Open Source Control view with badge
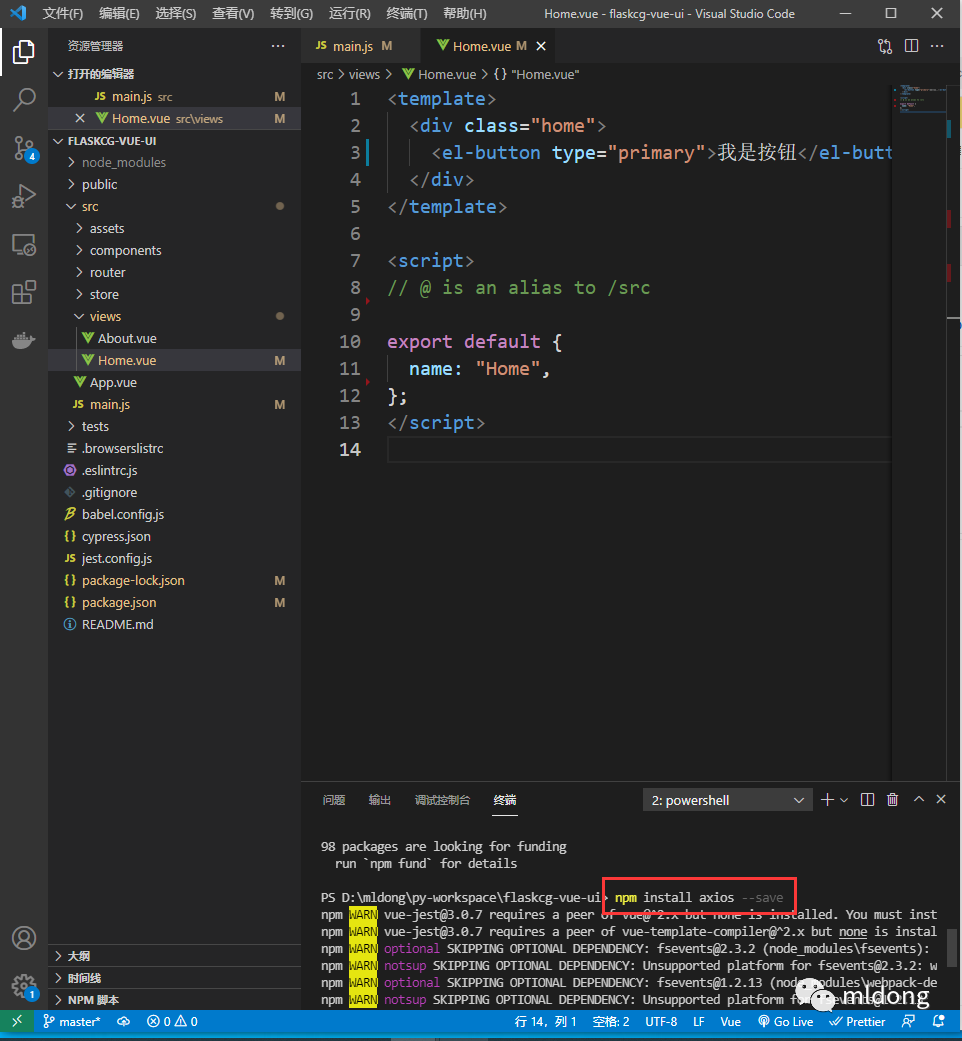962x1041 pixels. (x=24, y=148)
